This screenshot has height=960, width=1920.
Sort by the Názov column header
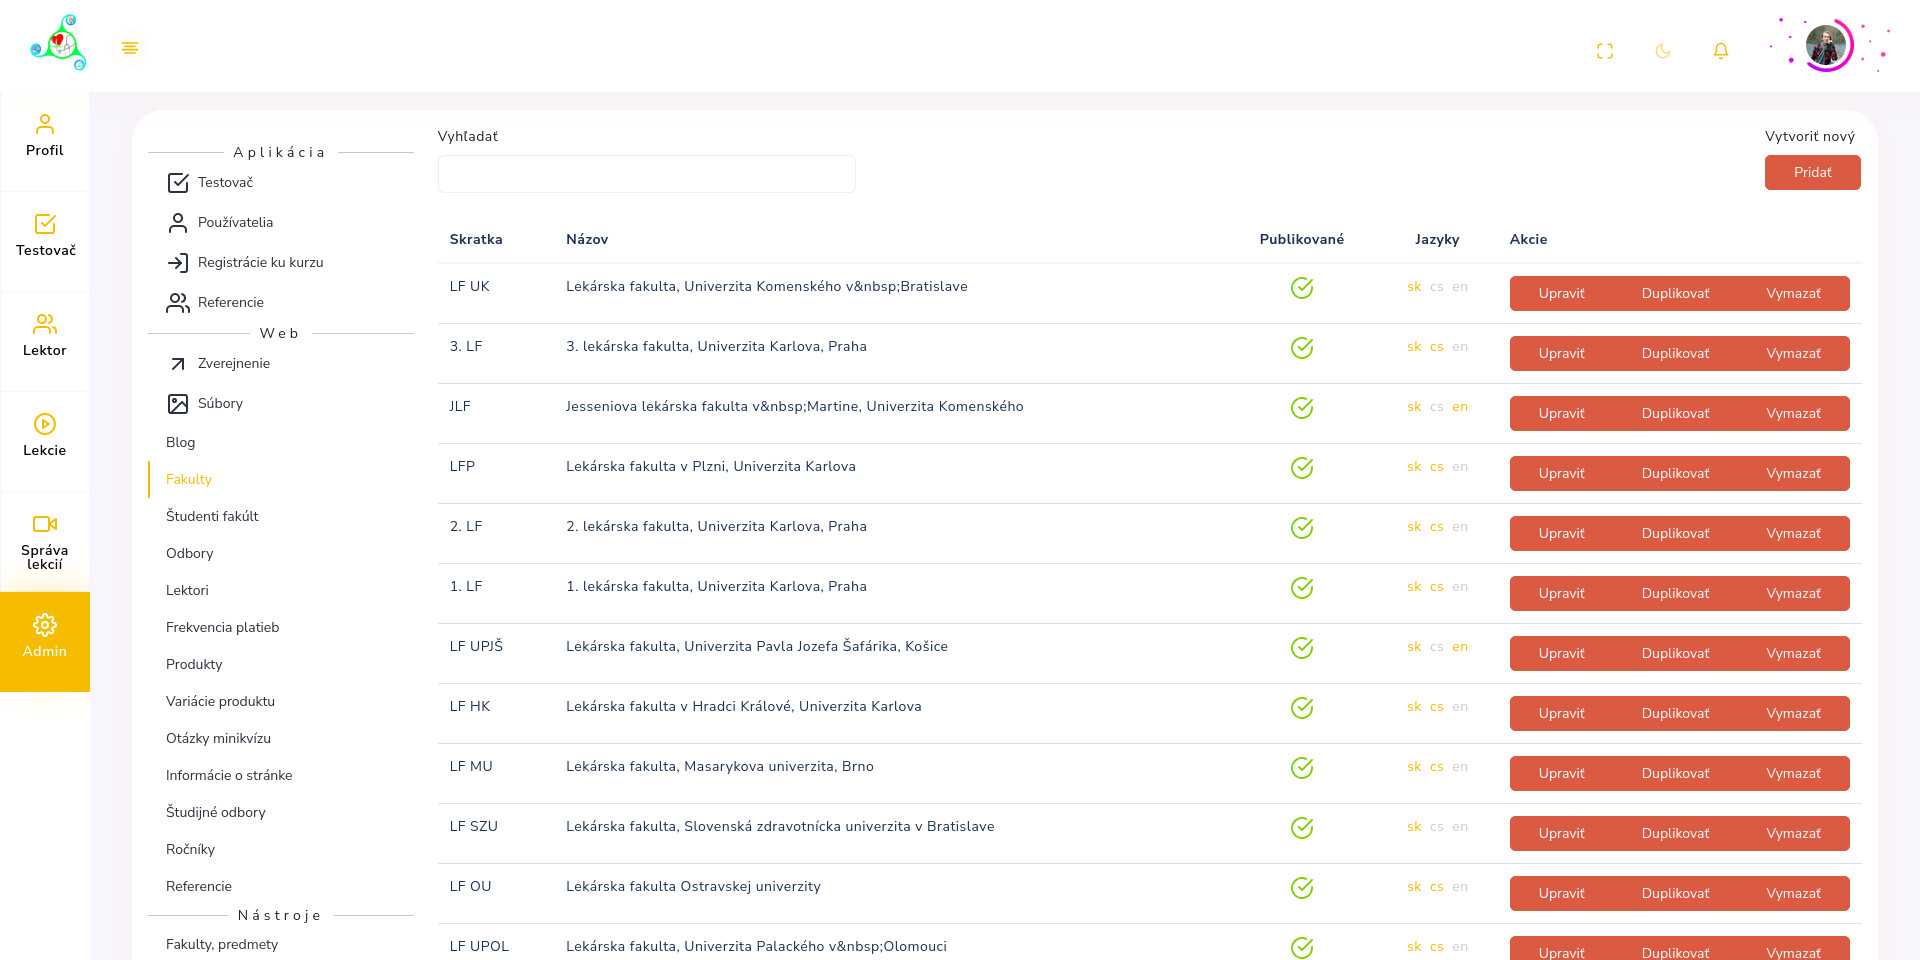pos(587,239)
